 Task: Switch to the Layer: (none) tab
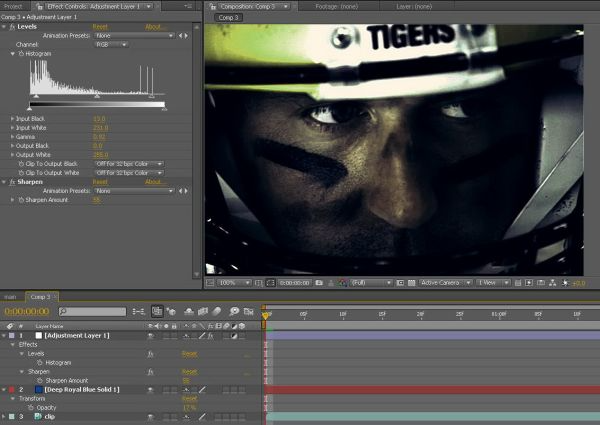point(414,7)
